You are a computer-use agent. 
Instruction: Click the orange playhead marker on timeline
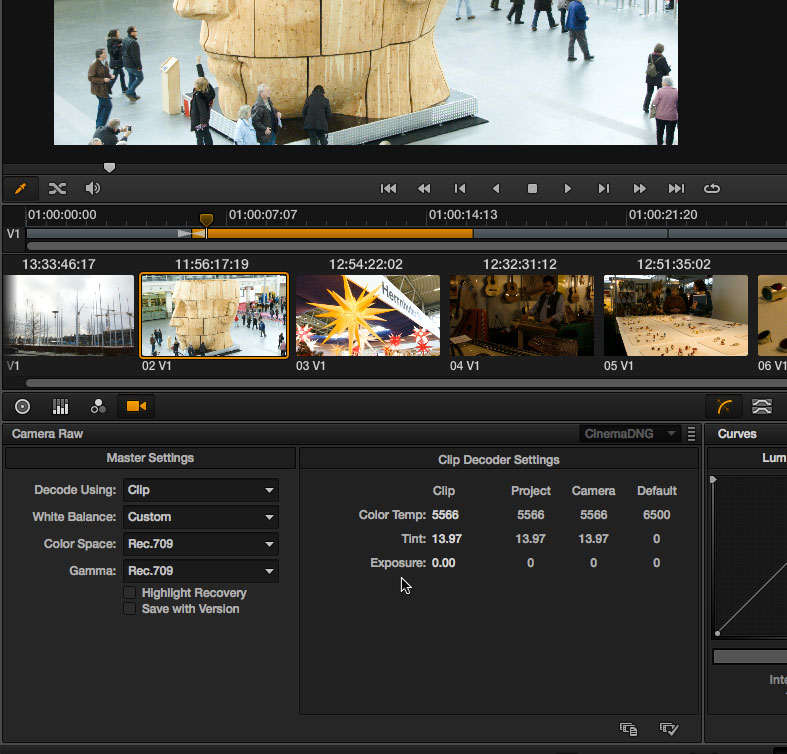point(206,220)
